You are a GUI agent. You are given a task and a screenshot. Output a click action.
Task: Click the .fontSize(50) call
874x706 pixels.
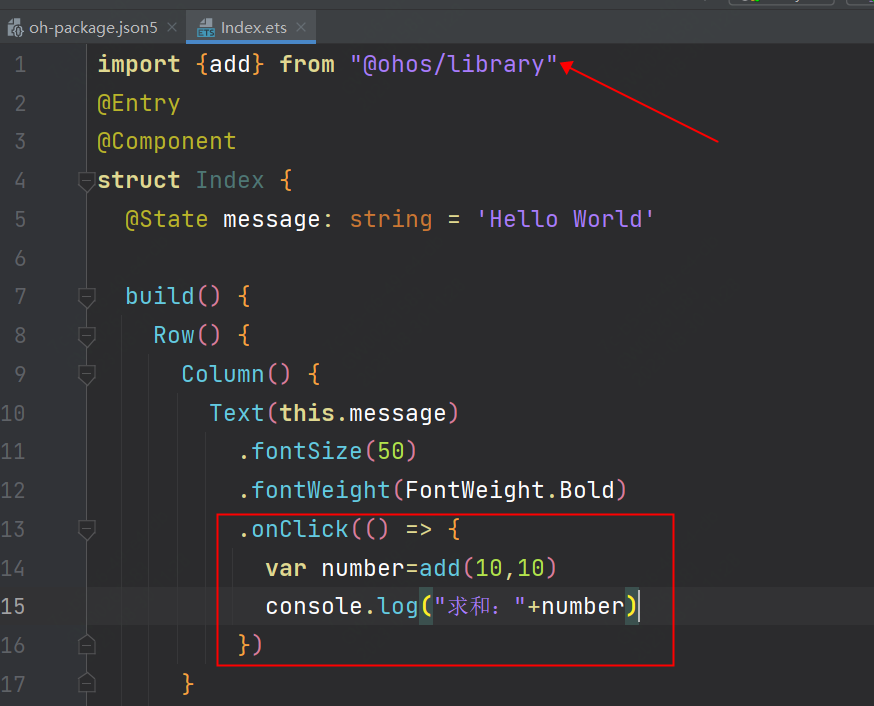point(327,451)
